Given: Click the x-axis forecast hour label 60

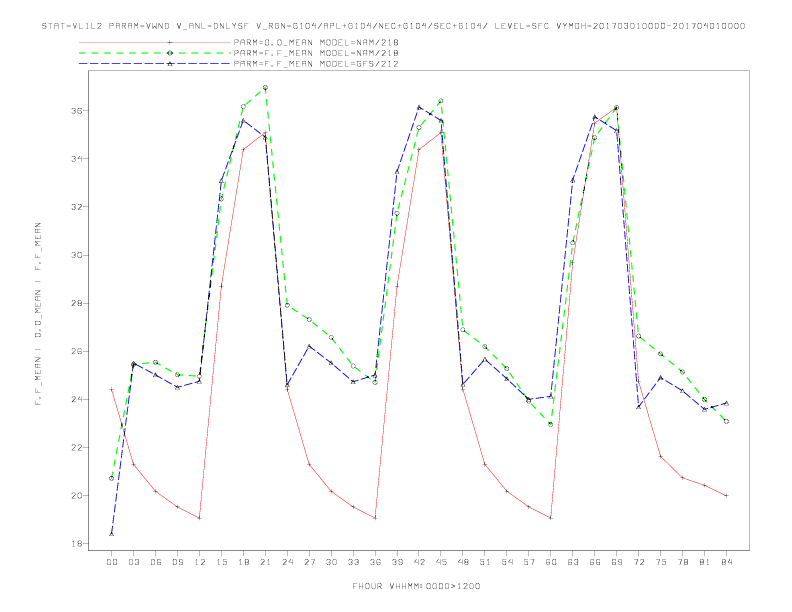Looking at the screenshot, I should tap(551, 562).
